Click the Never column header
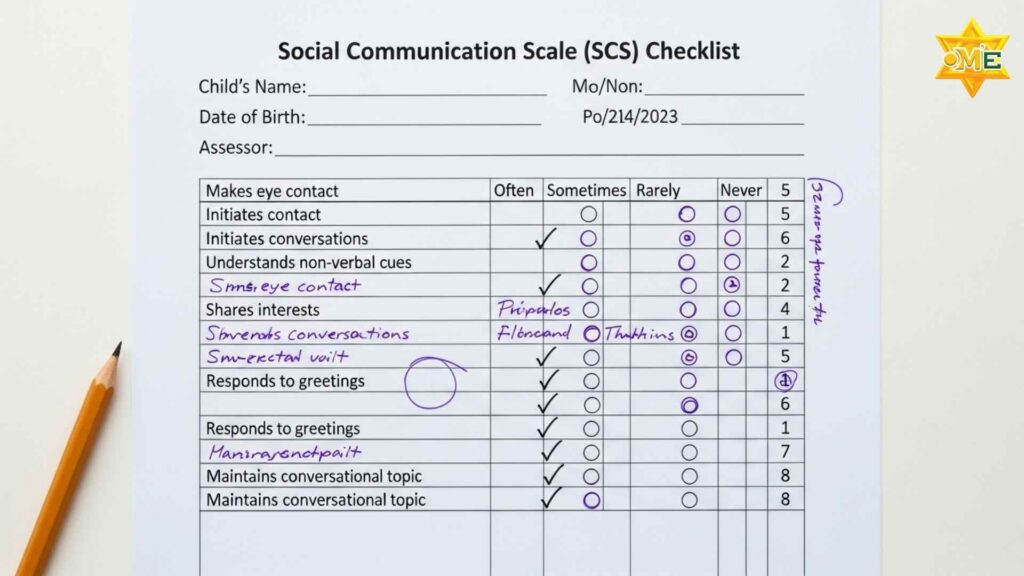This screenshot has width=1024, height=576. pos(741,190)
